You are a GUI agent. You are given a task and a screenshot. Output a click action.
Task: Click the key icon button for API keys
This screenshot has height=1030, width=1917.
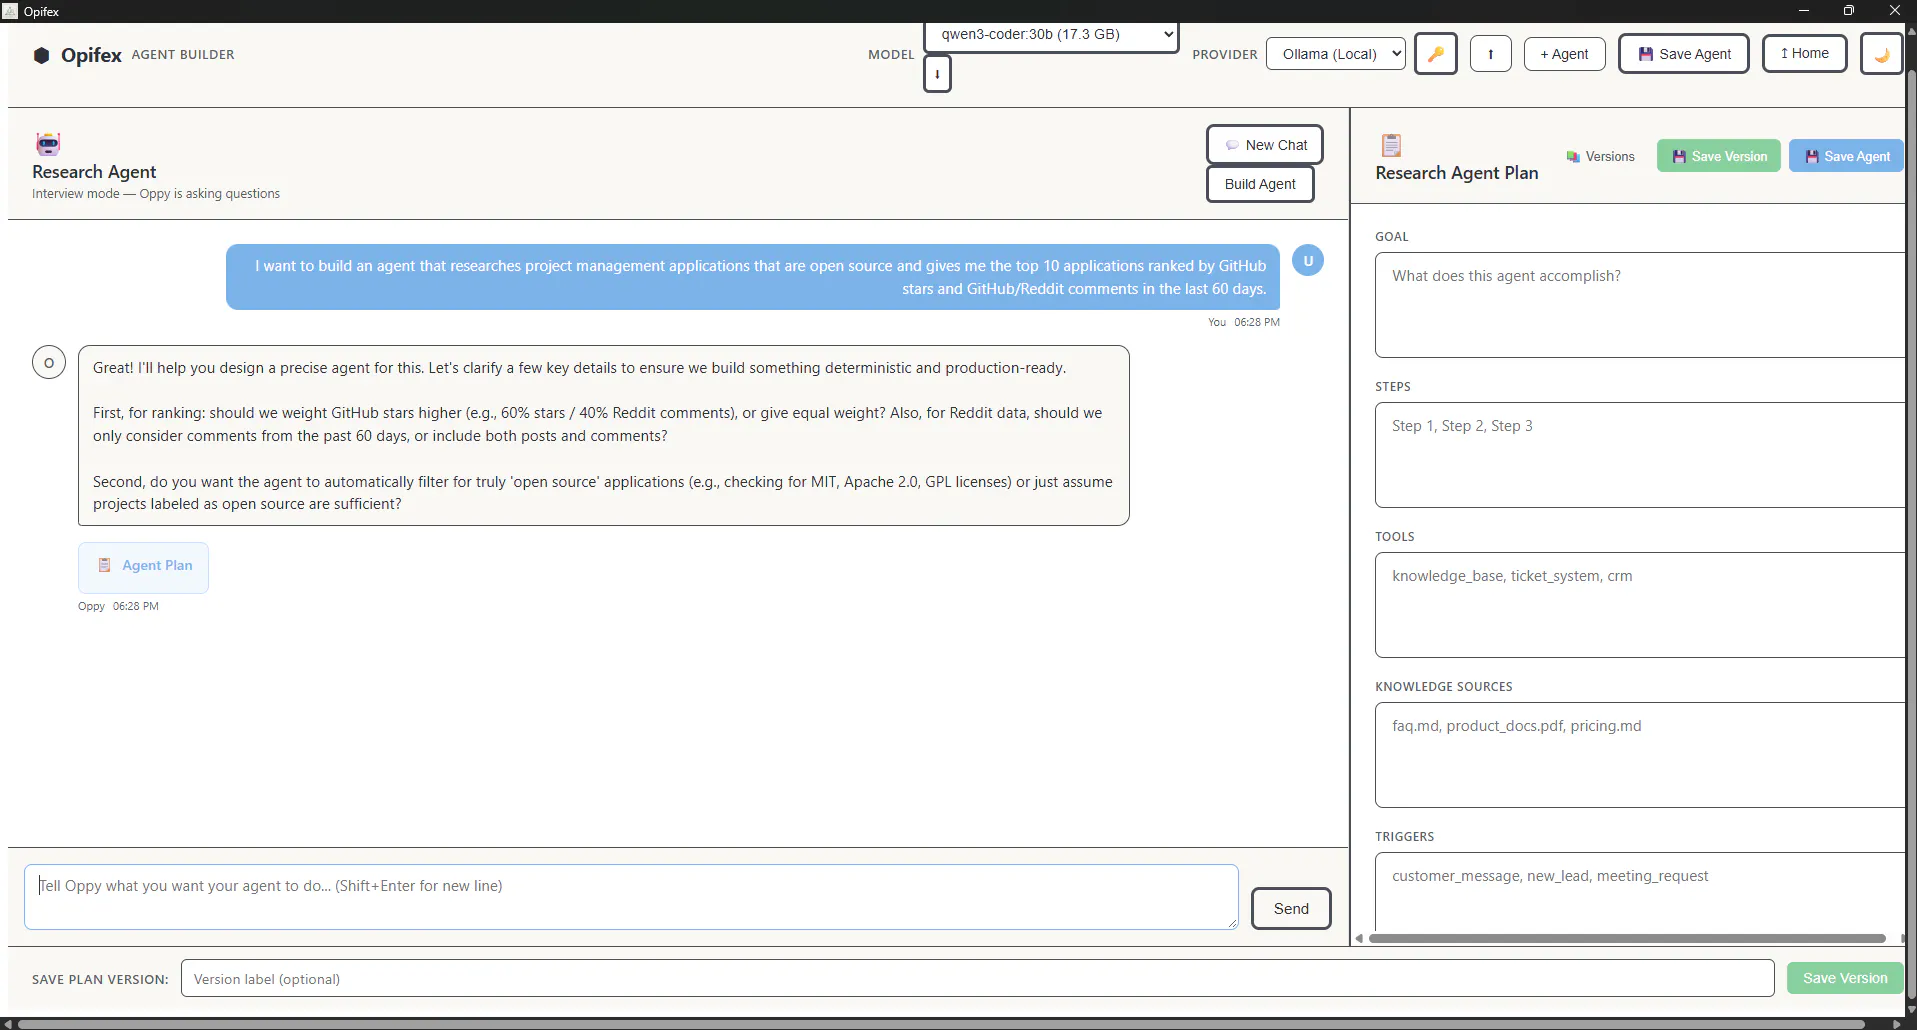click(1435, 54)
